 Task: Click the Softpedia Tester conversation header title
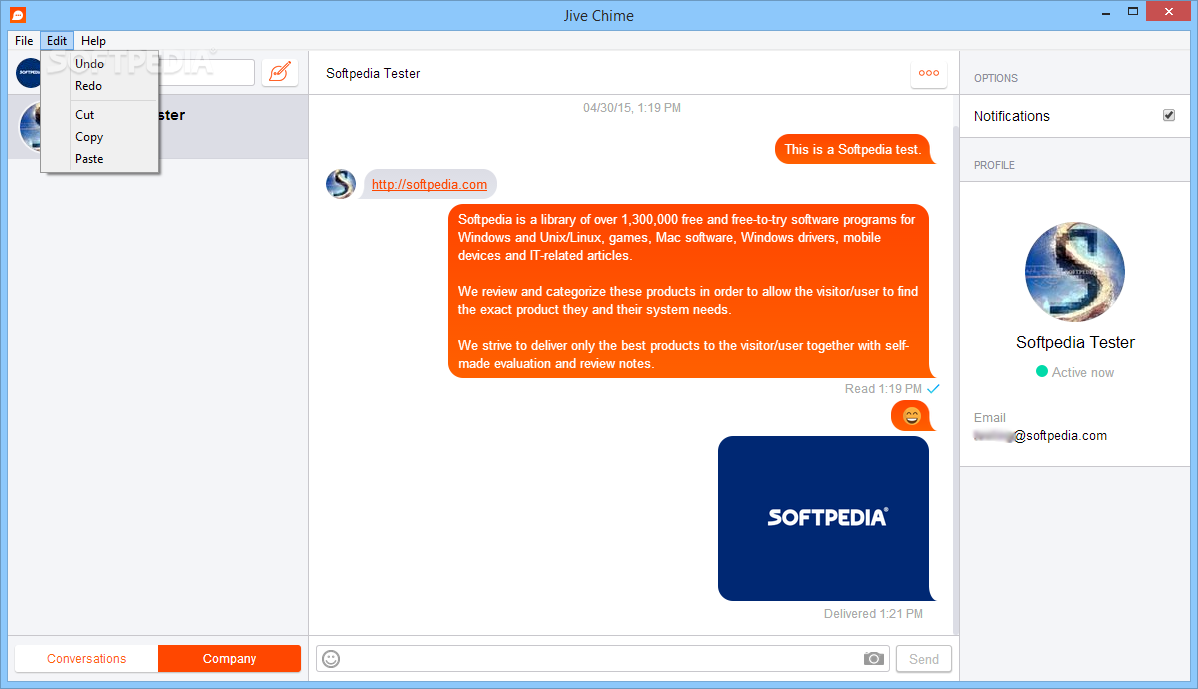[373, 73]
